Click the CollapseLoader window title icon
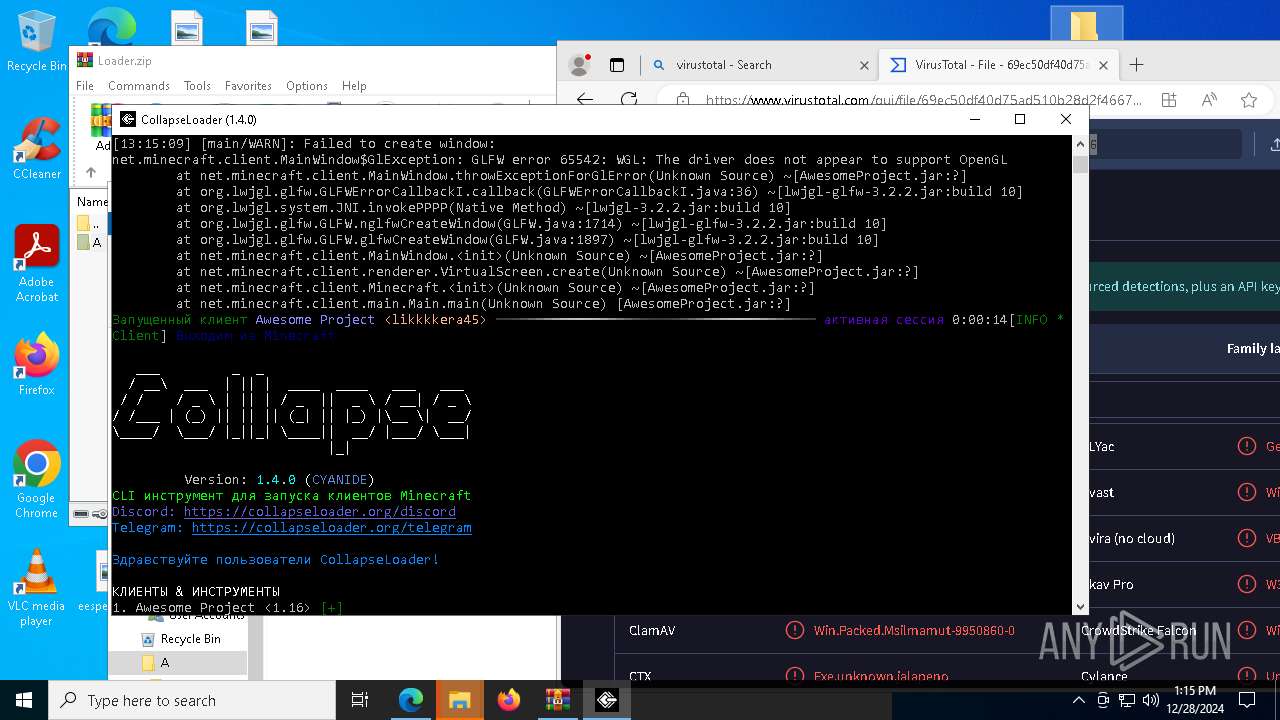Image resolution: width=1280 pixels, height=720 pixels. 128,119
